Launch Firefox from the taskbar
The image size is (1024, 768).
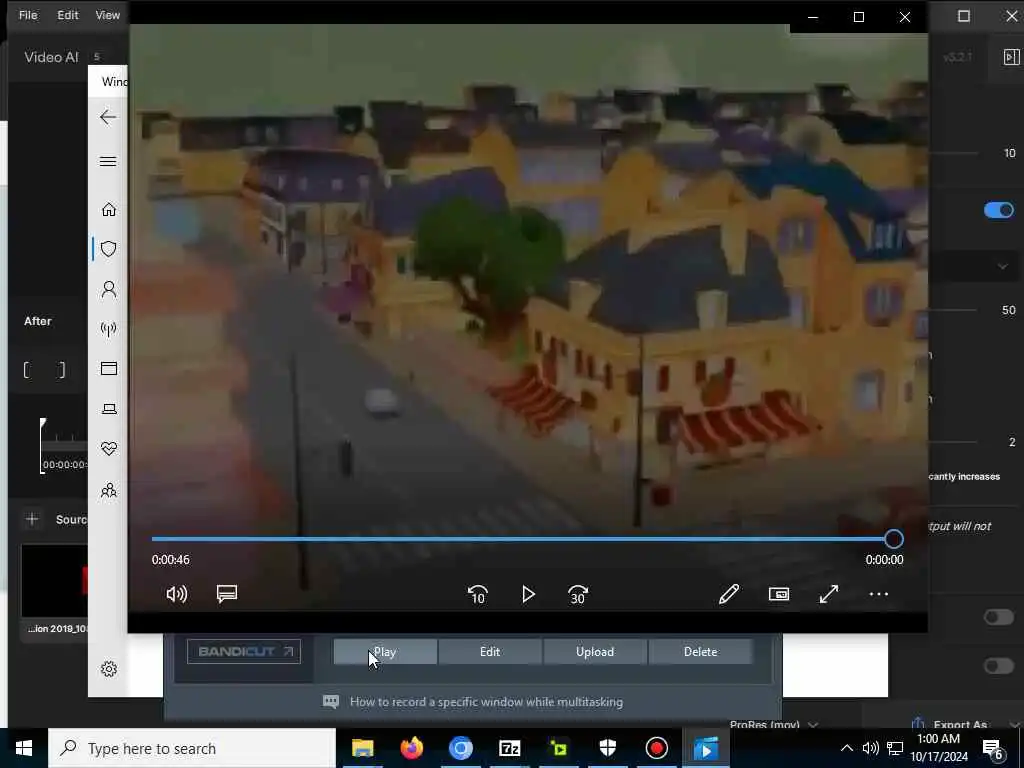click(x=411, y=748)
